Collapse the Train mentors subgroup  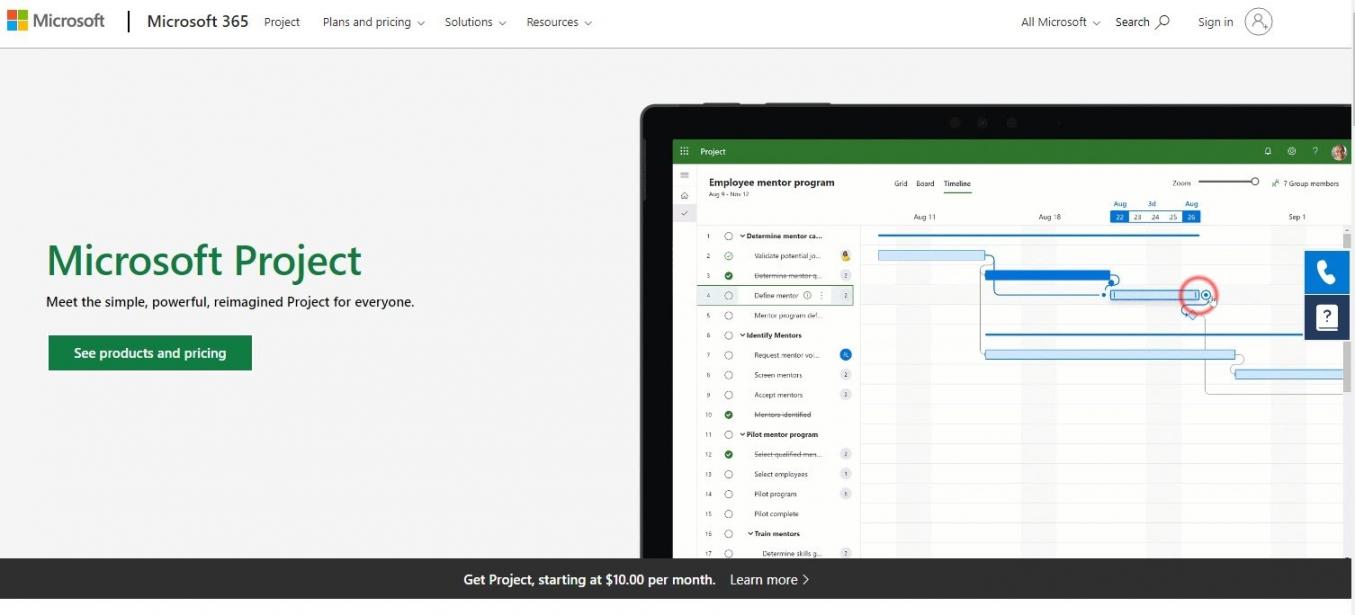(x=751, y=534)
